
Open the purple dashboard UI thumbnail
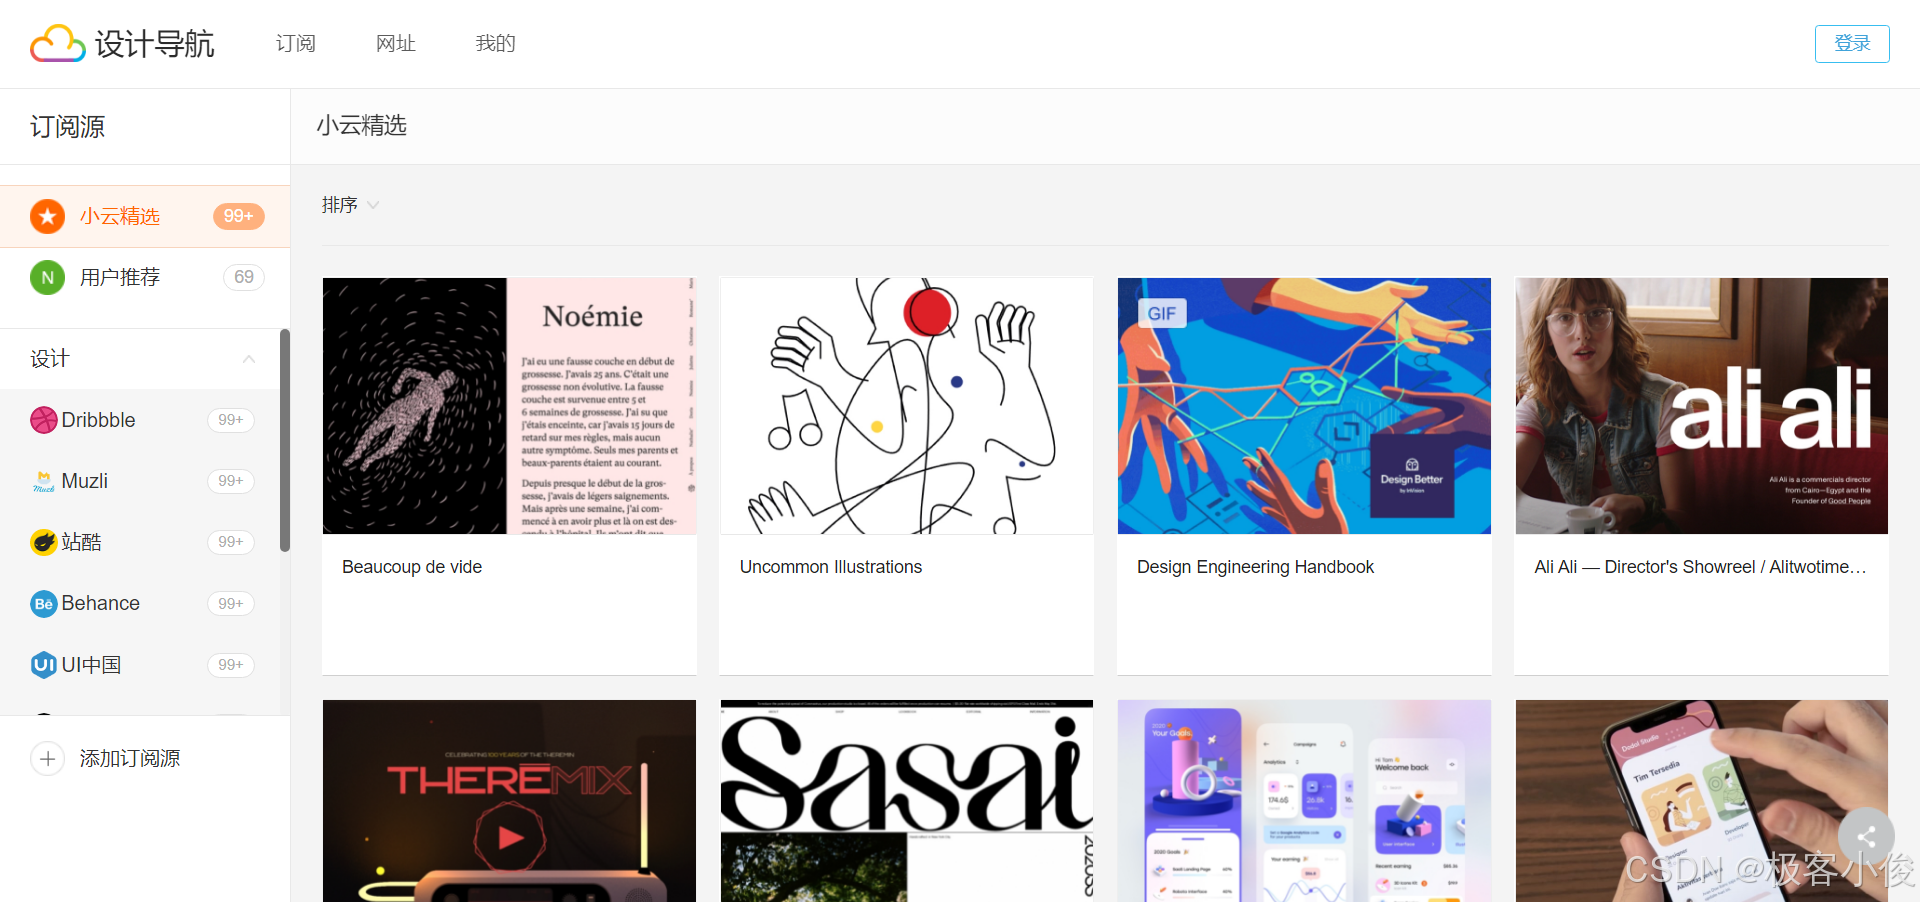1304,801
